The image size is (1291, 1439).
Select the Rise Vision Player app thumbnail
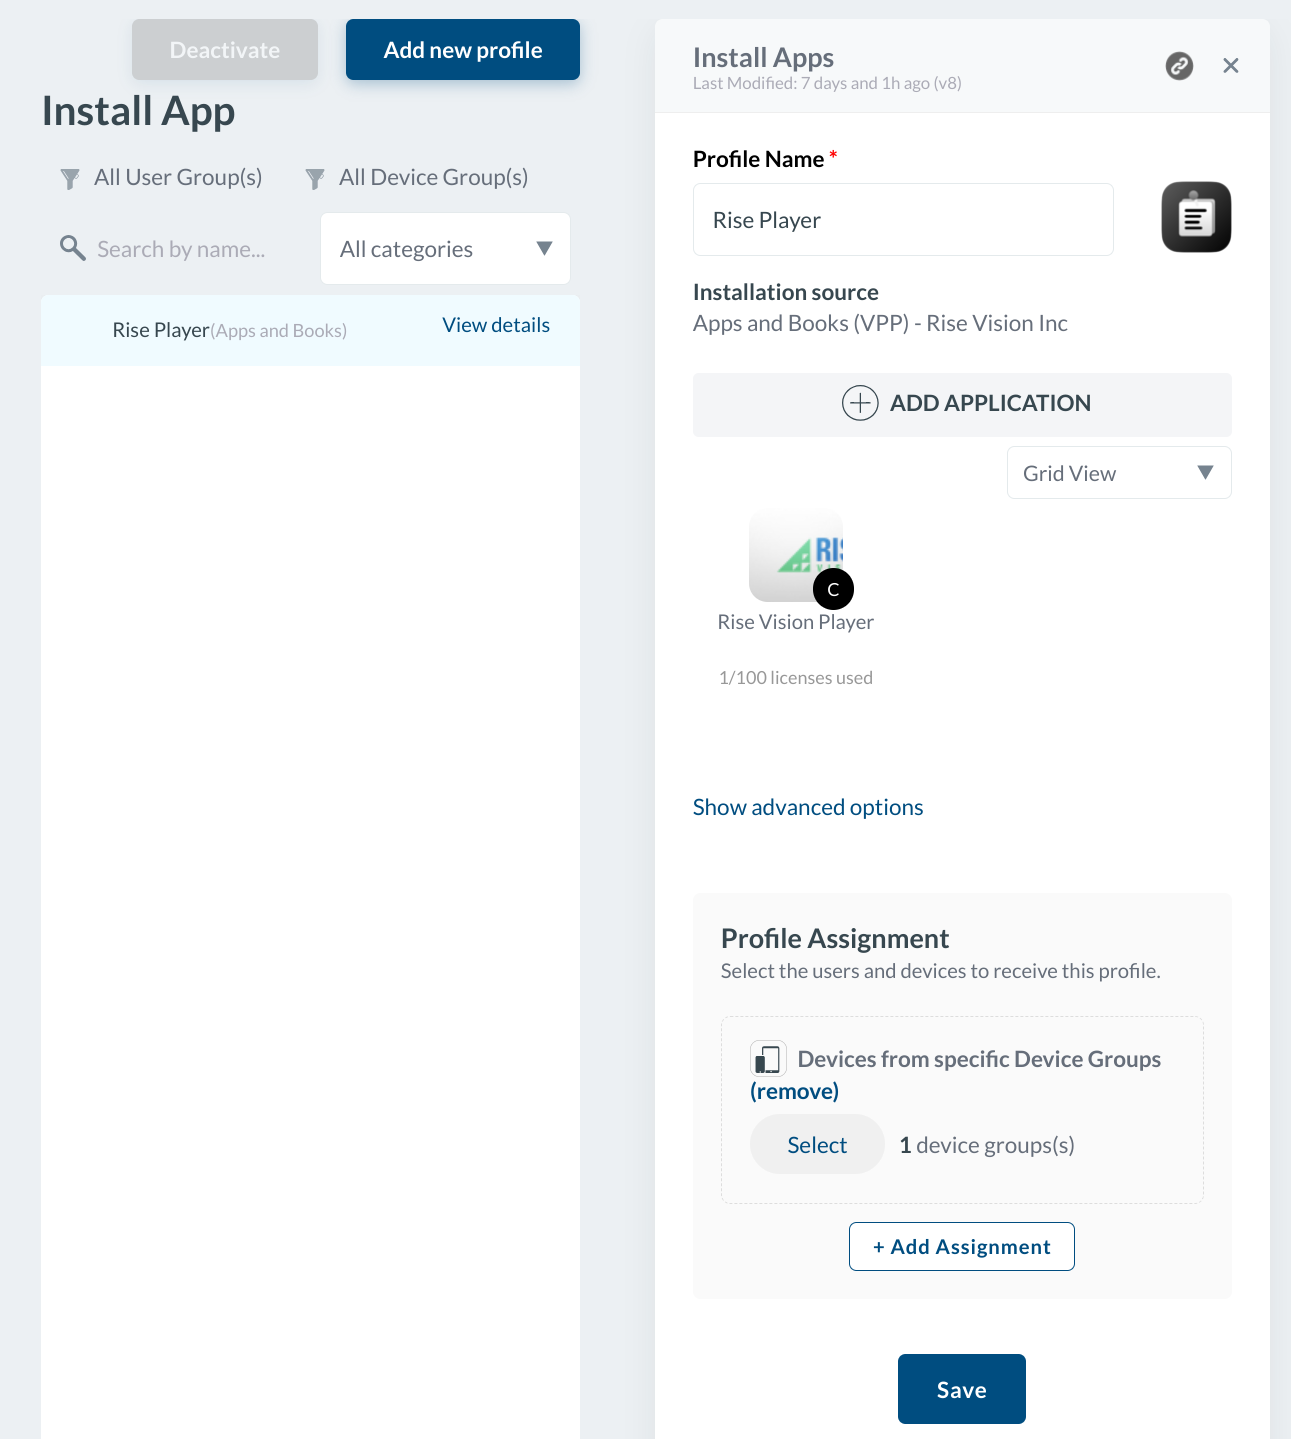(796, 555)
